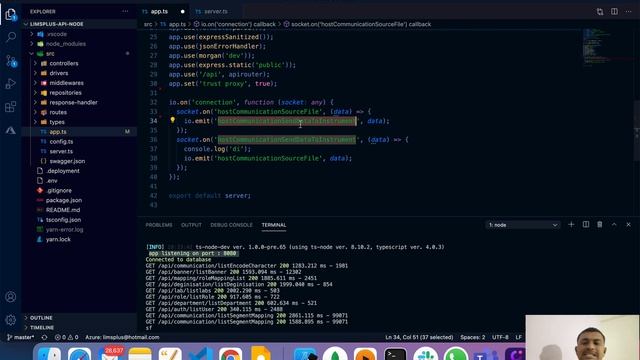Viewport: 640px width, 360px height.
Task: Split the terminal panel
Action: (x=586, y=224)
